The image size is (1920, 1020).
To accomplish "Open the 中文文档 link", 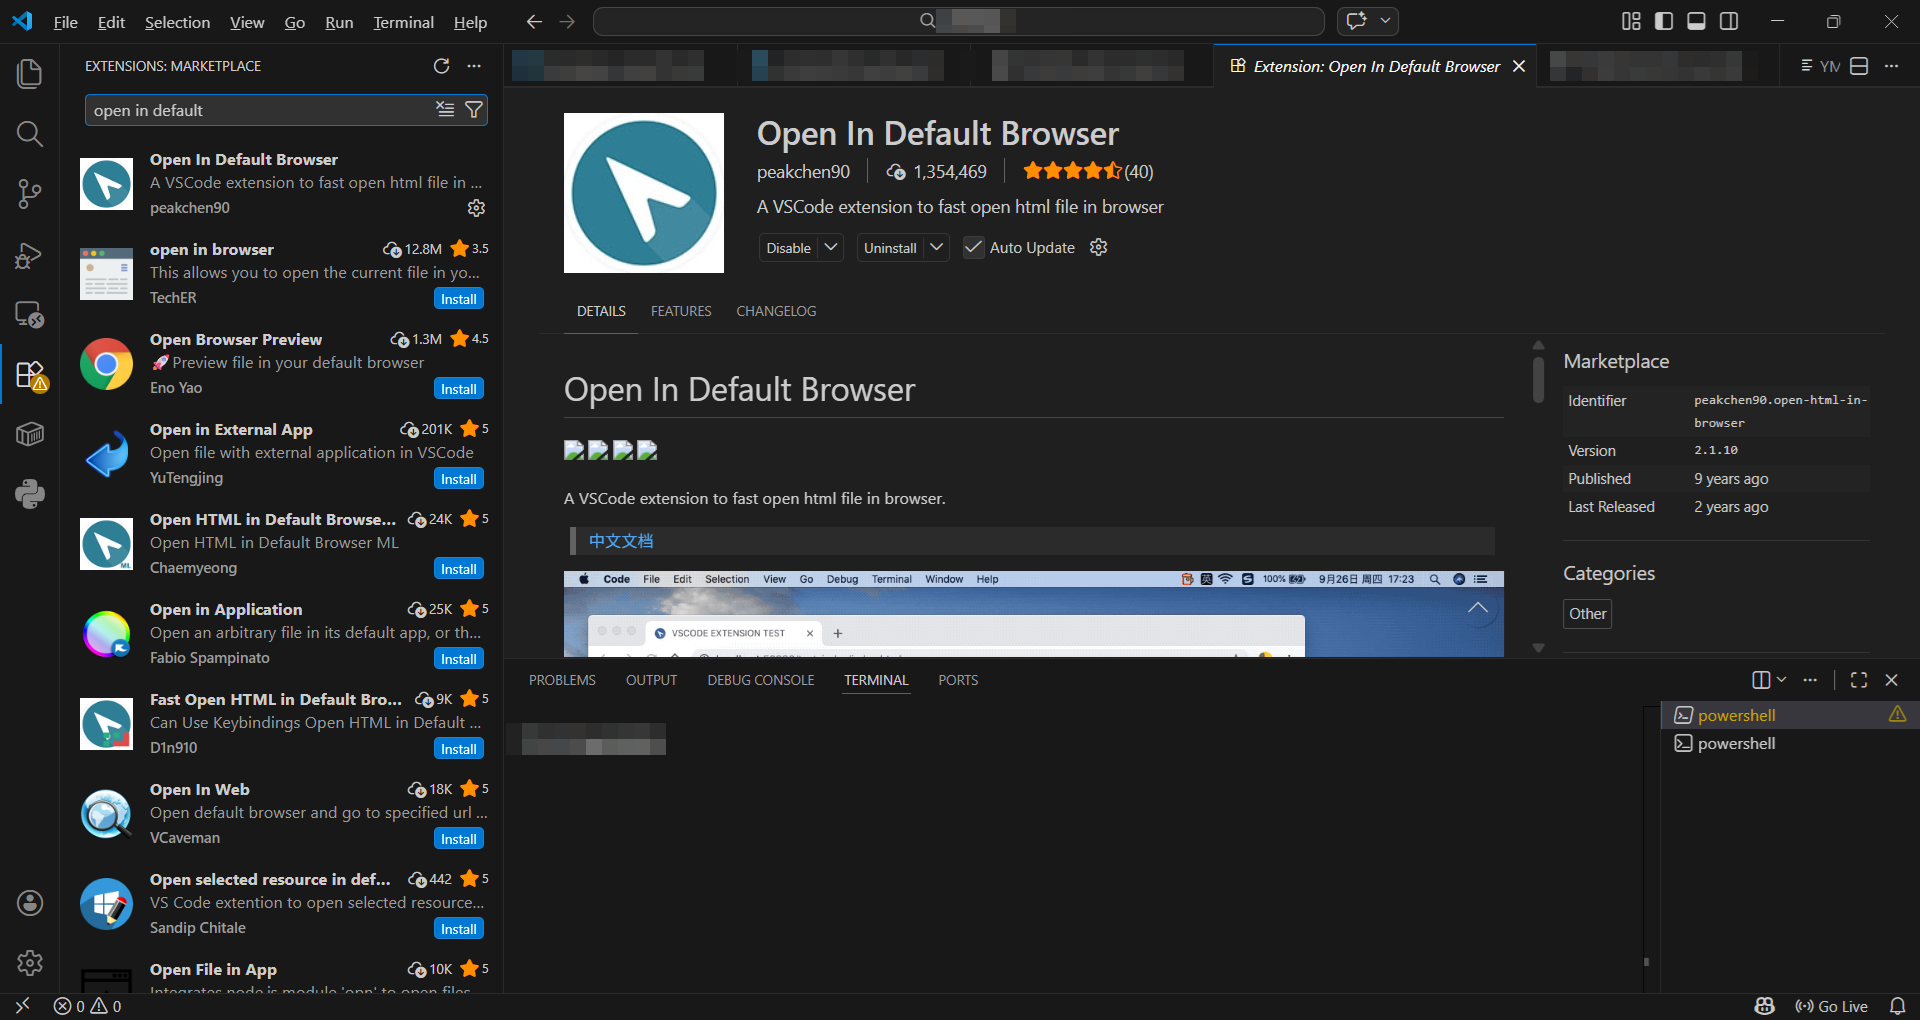I will 621,541.
